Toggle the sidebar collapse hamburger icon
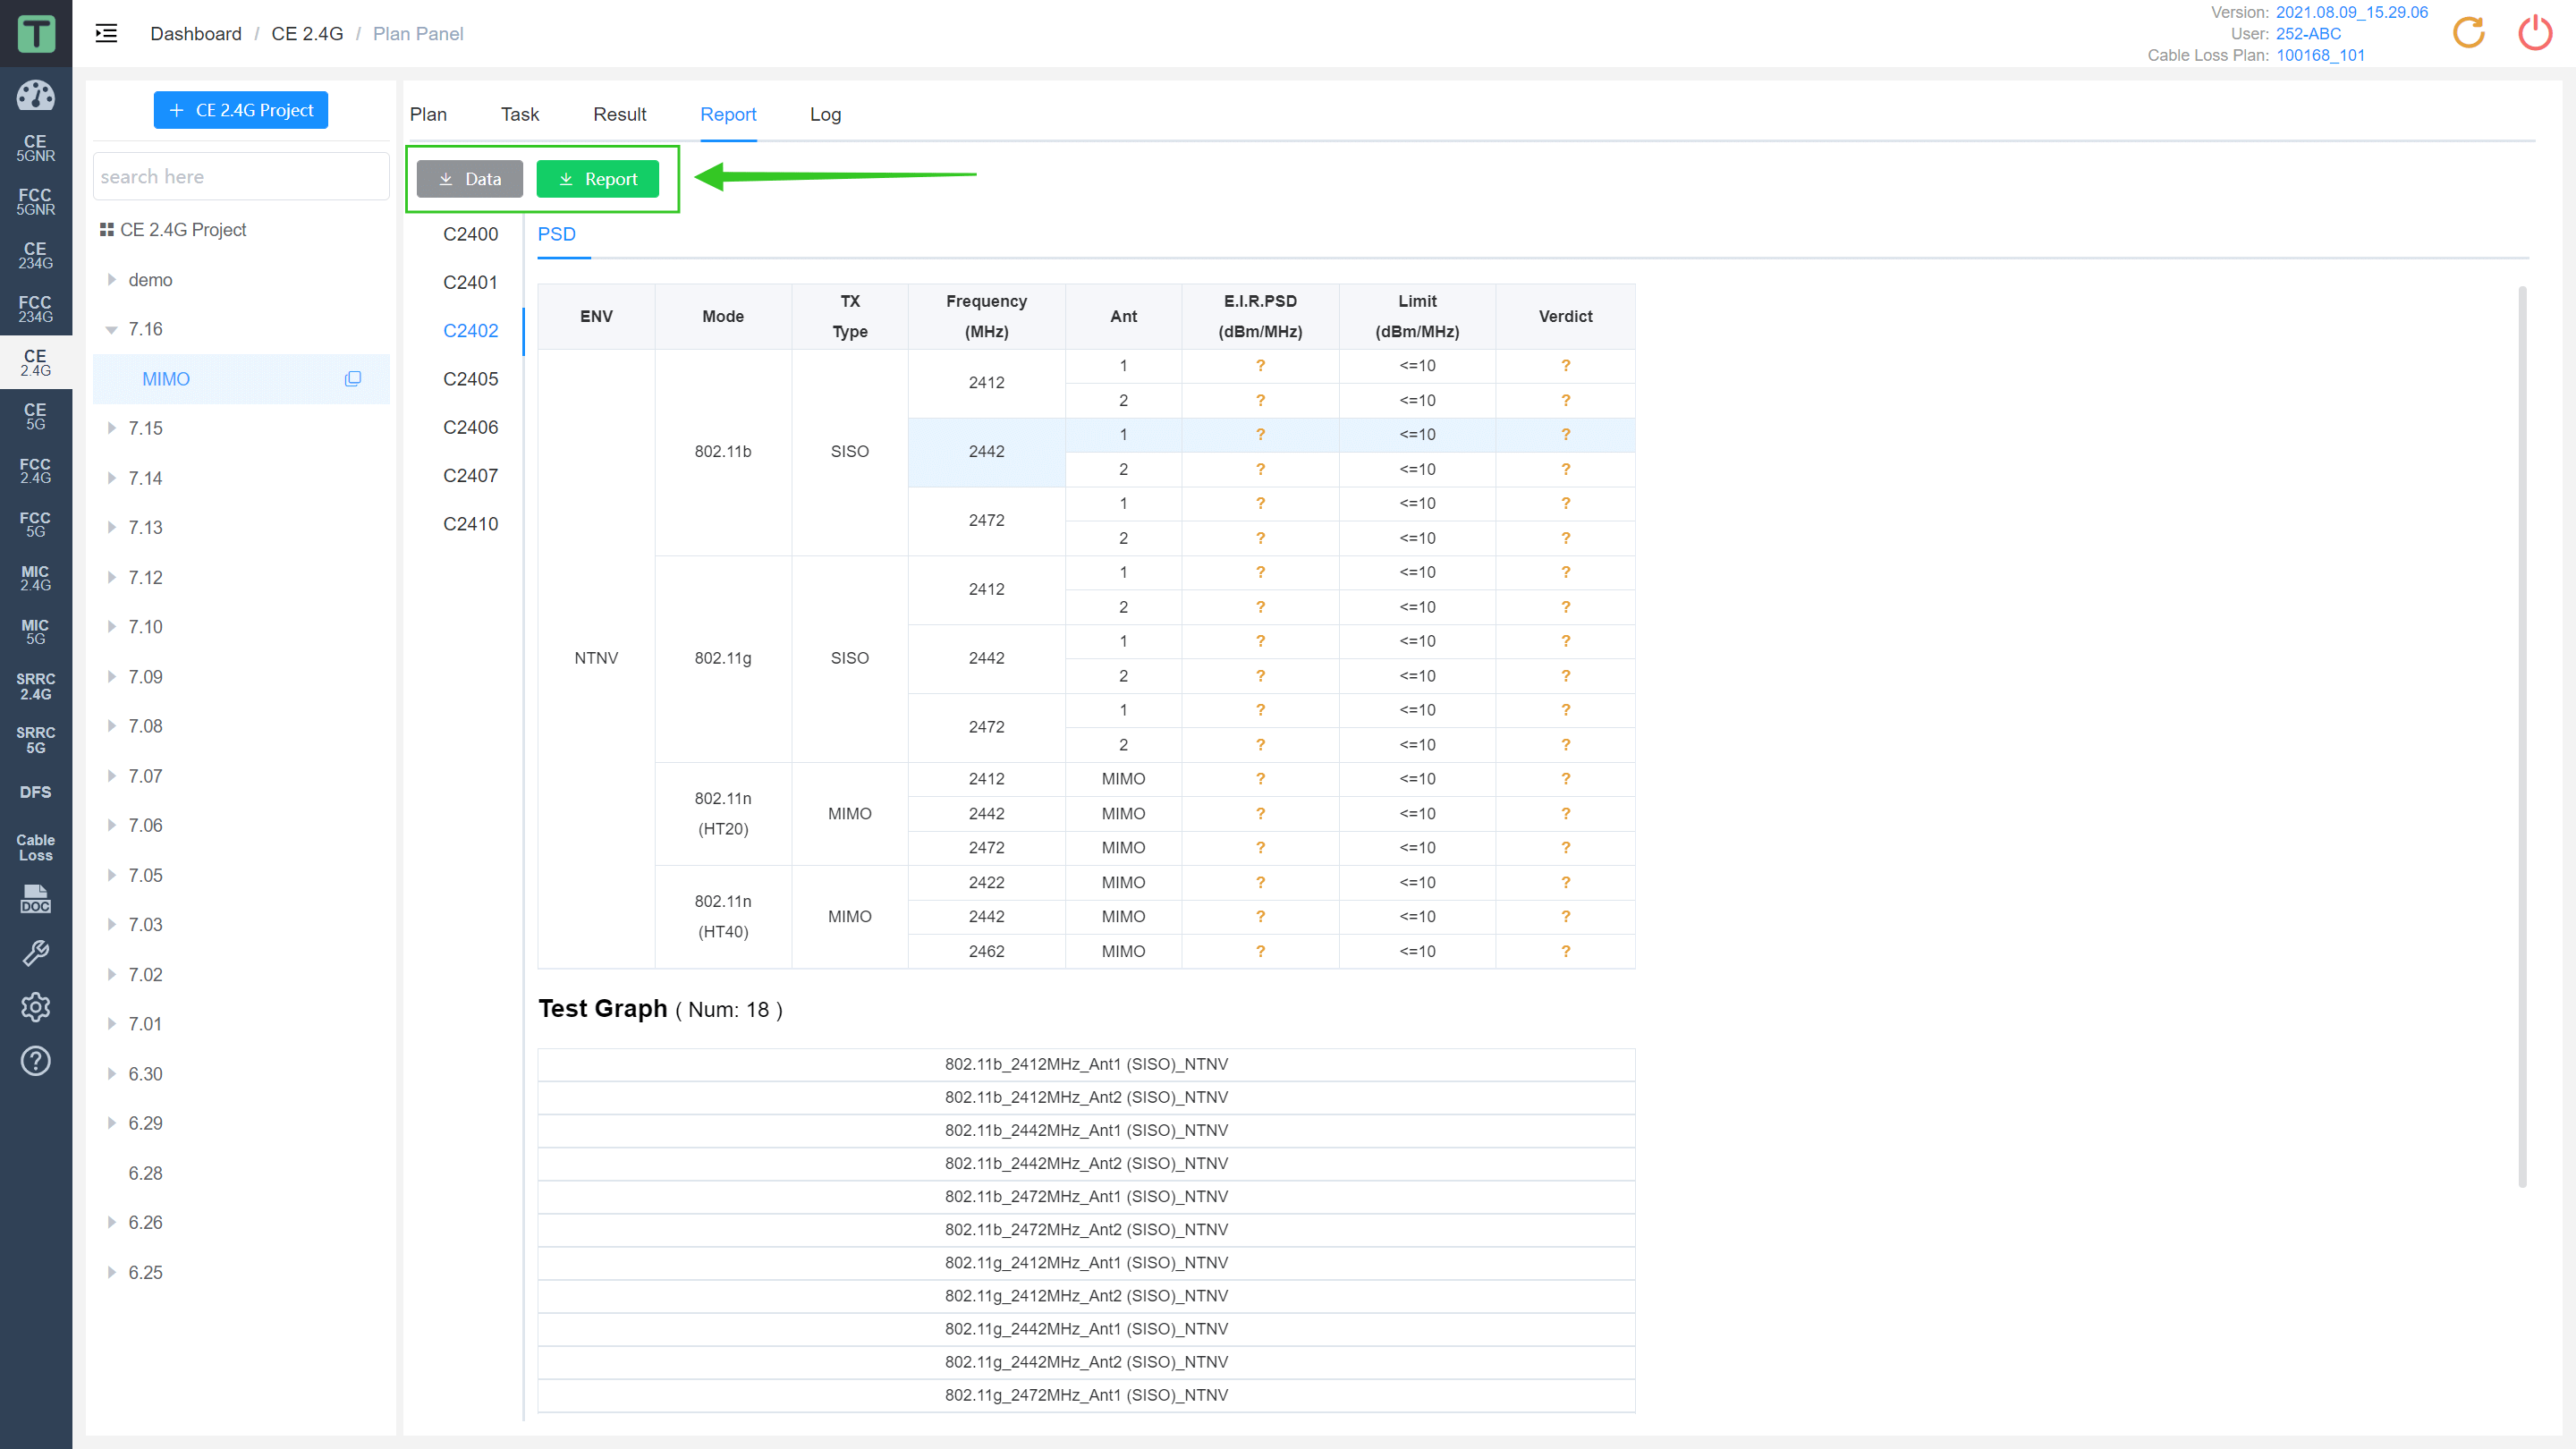 [106, 33]
